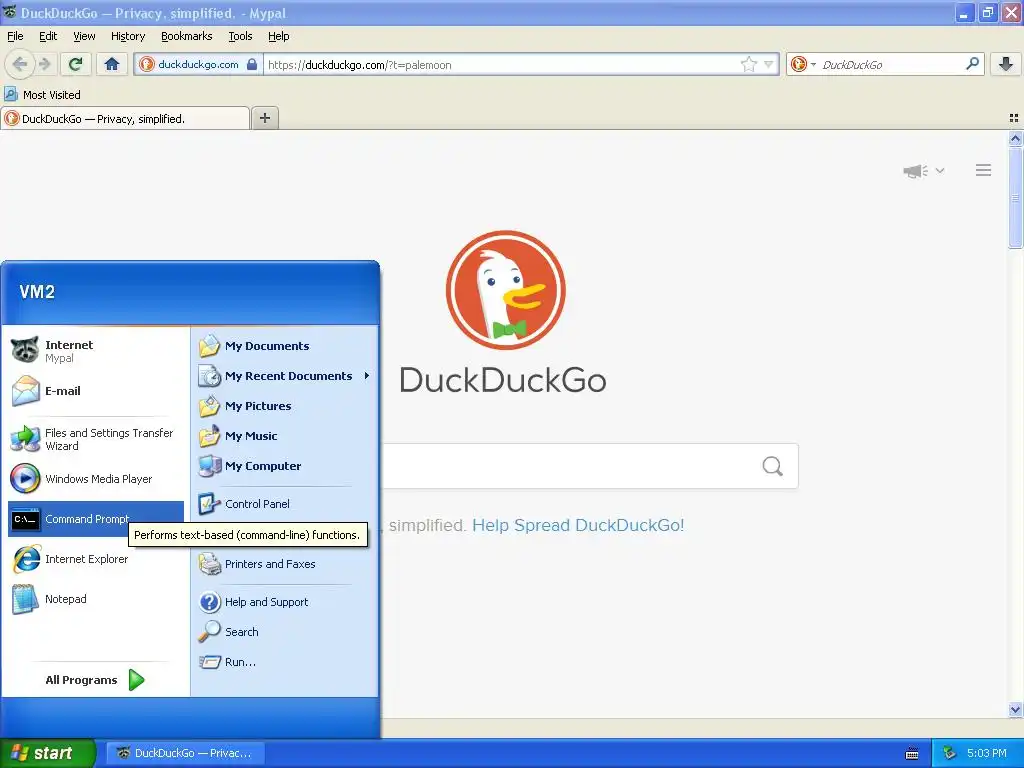Go to the browser Home page

pos(112,64)
